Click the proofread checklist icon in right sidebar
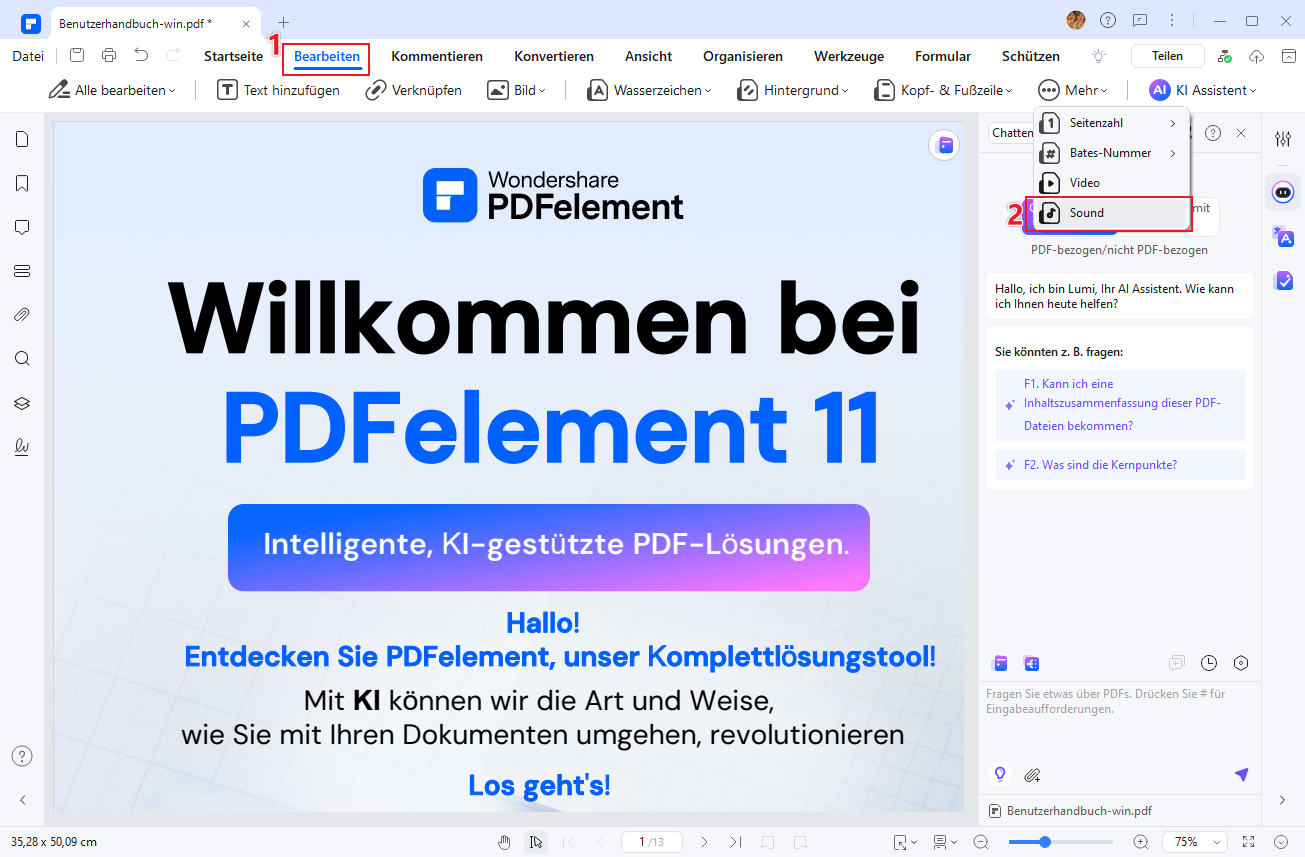 pos(1283,281)
